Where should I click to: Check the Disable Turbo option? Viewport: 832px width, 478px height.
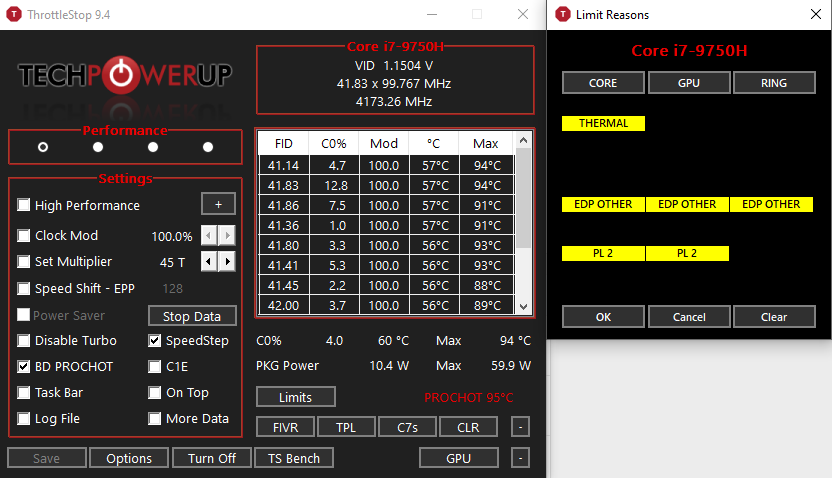pyautogui.click(x=23, y=340)
